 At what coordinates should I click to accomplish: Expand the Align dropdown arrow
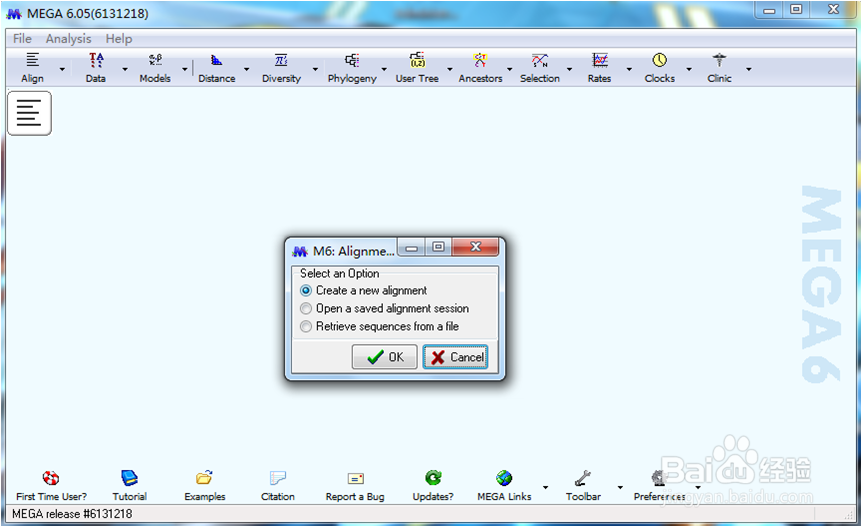click(x=62, y=69)
